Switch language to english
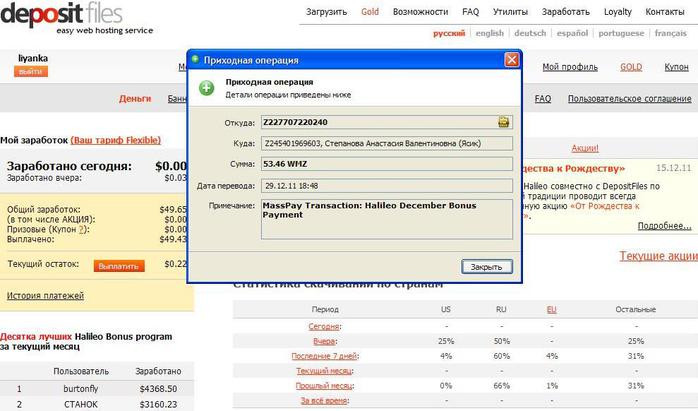698x411 pixels. (x=490, y=33)
